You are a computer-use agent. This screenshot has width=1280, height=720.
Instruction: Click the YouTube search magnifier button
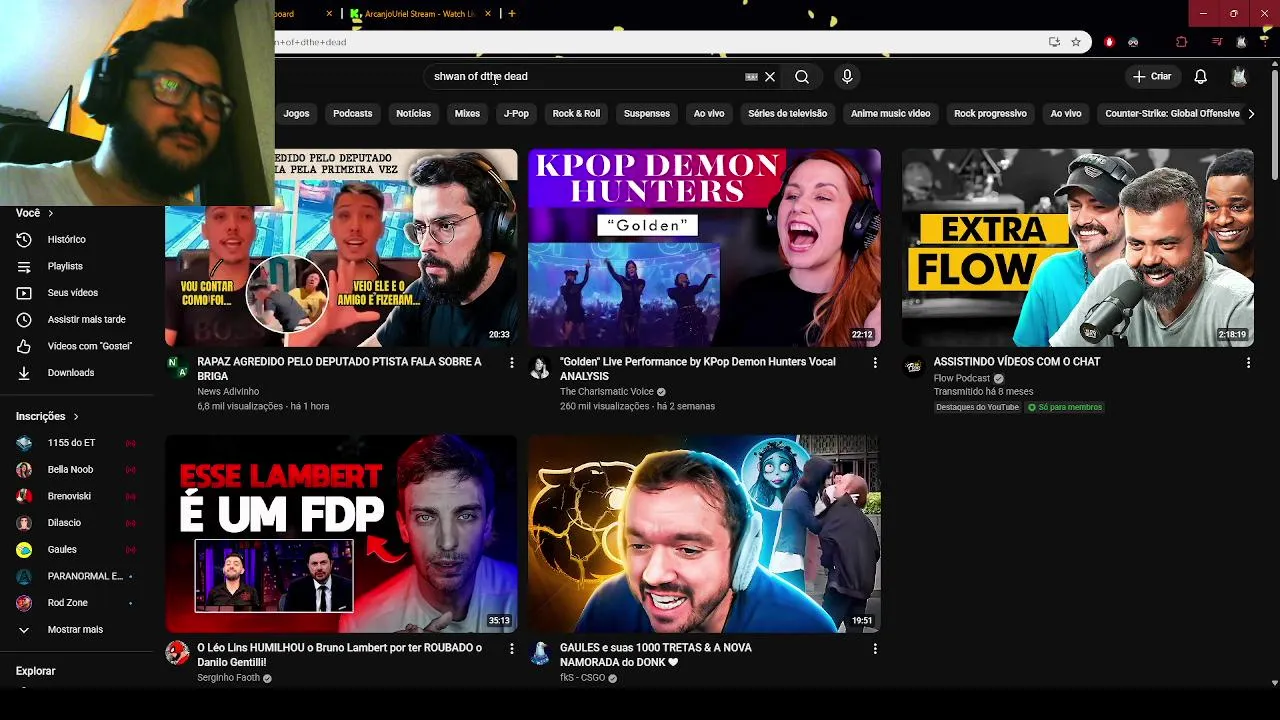[x=802, y=77]
